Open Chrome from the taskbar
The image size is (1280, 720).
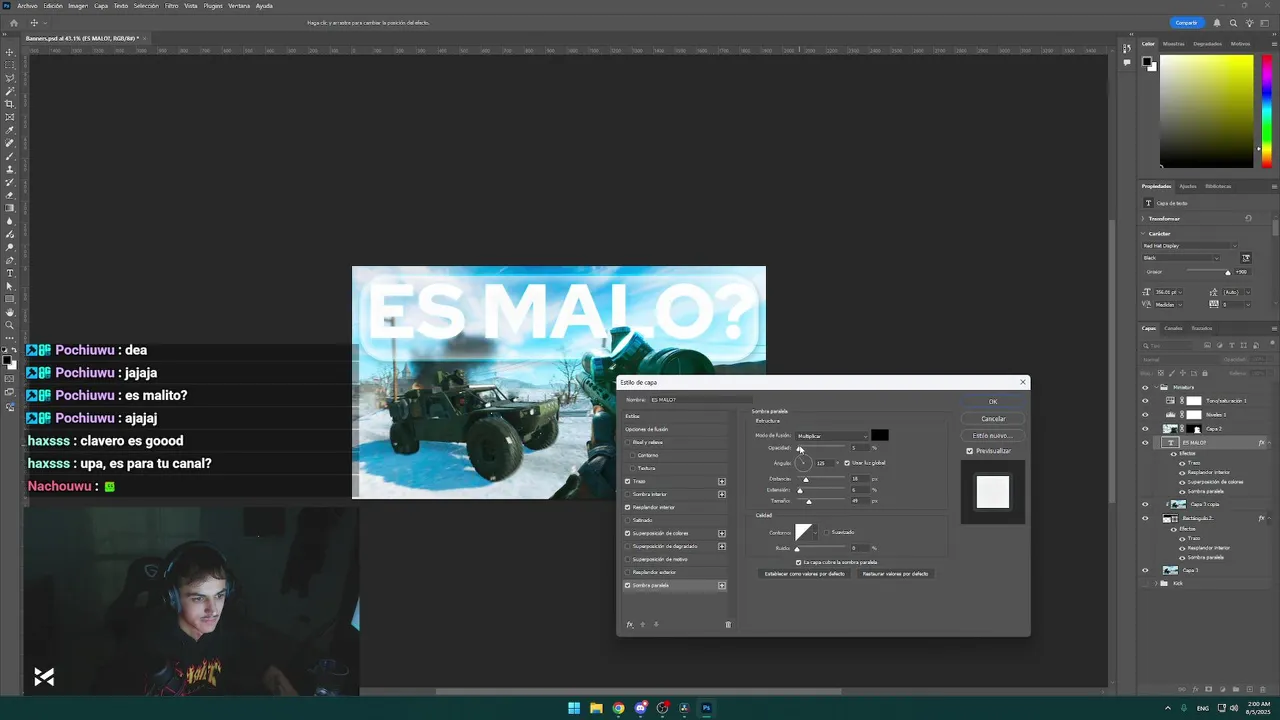(618, 708)
